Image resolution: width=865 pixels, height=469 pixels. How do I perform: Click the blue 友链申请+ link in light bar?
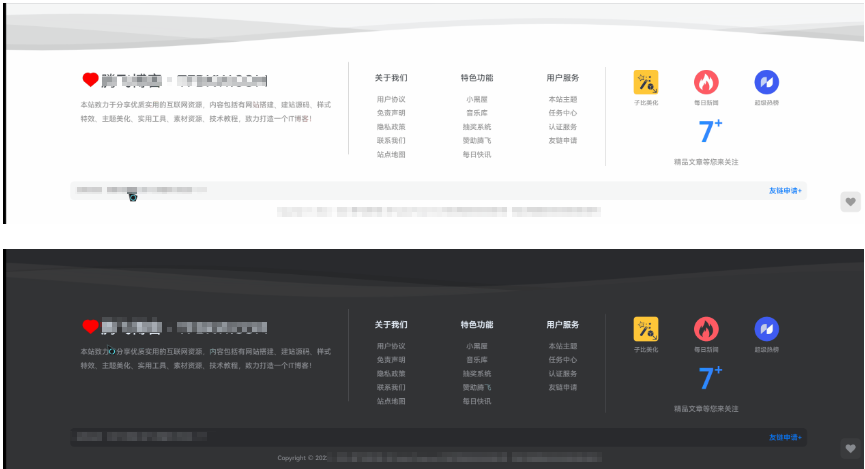(x=786, y=191)
